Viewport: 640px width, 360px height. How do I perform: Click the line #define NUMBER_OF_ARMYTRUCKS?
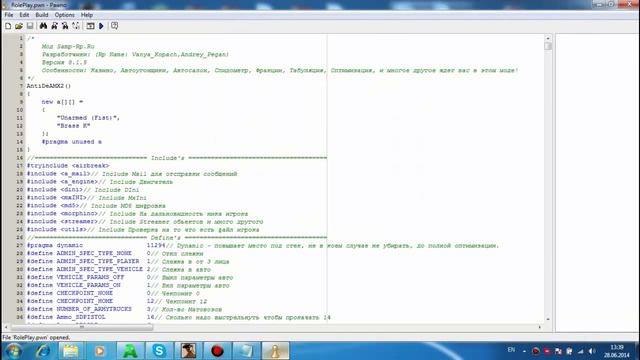124,309
